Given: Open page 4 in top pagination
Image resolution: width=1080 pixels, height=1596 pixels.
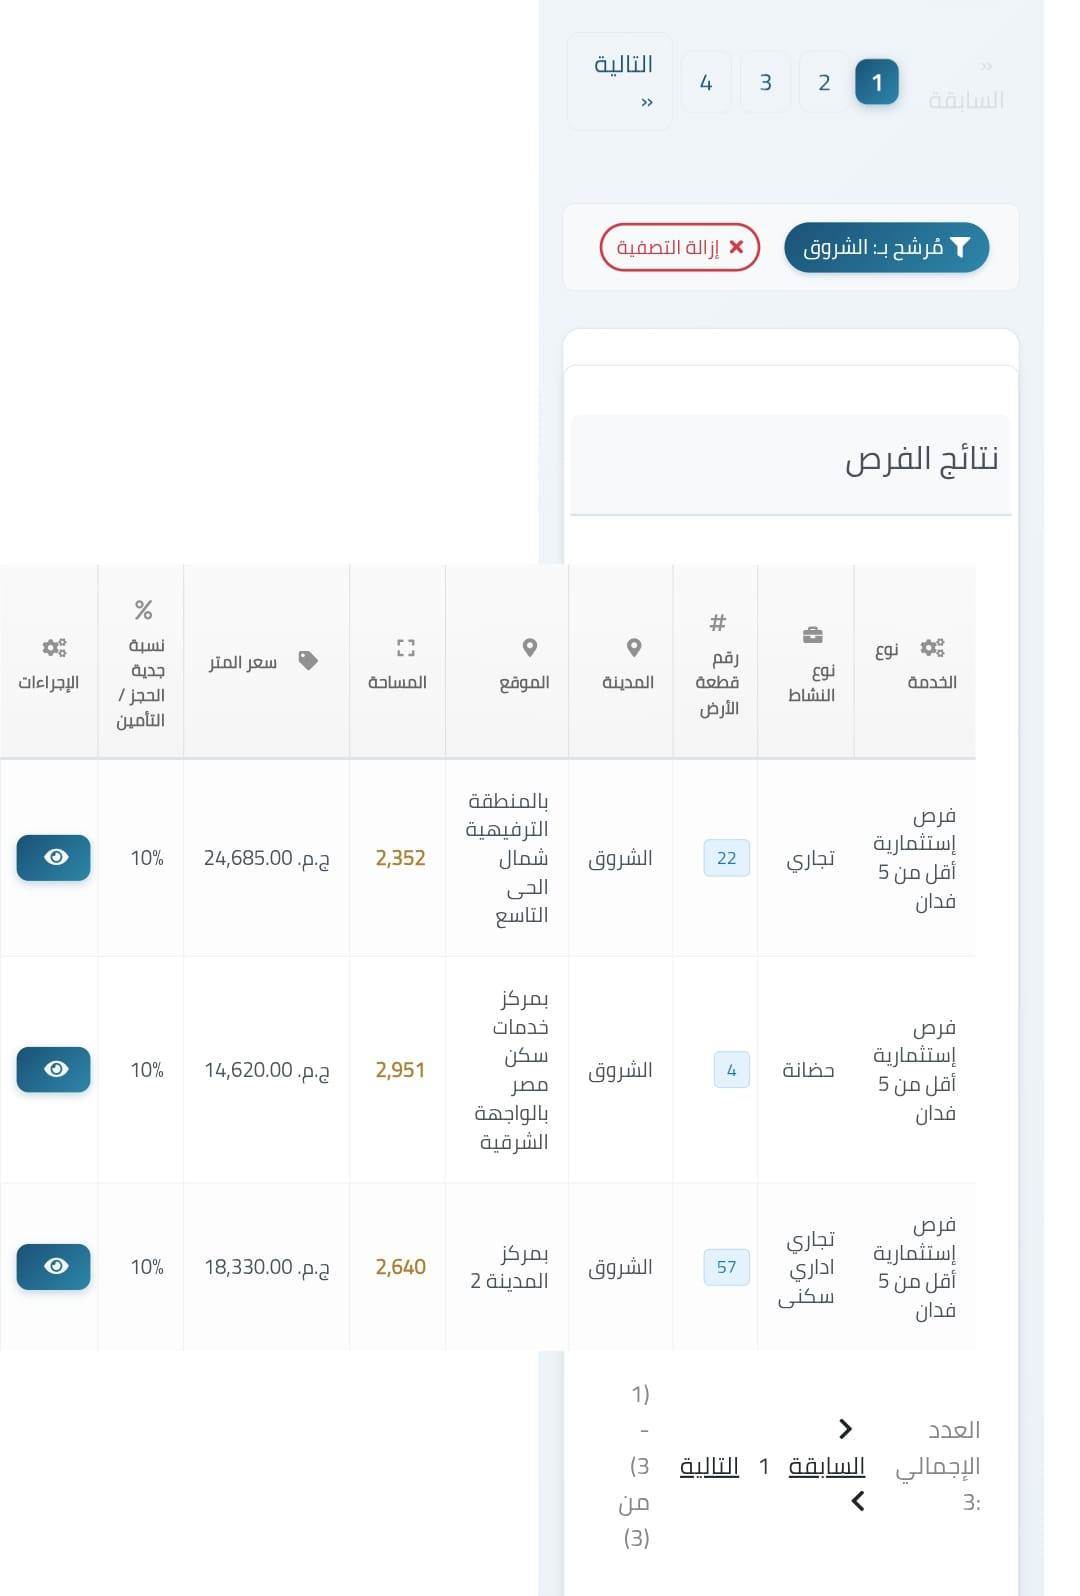Looking at the screenshot, I should (706, 82).
